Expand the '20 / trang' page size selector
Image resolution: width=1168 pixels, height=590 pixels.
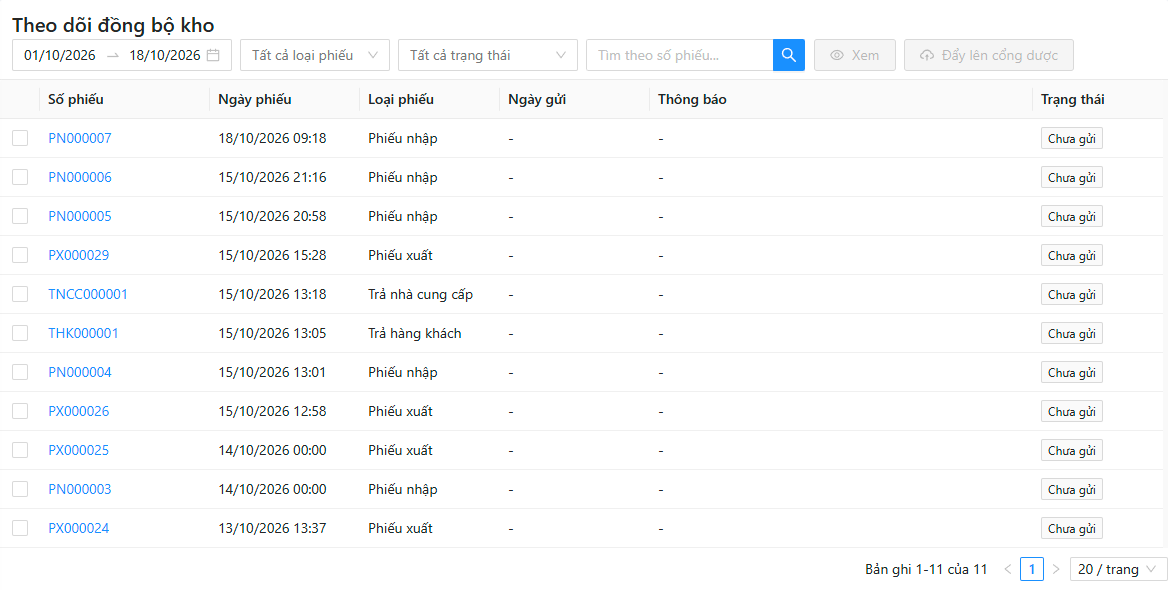coord(1118,569)
